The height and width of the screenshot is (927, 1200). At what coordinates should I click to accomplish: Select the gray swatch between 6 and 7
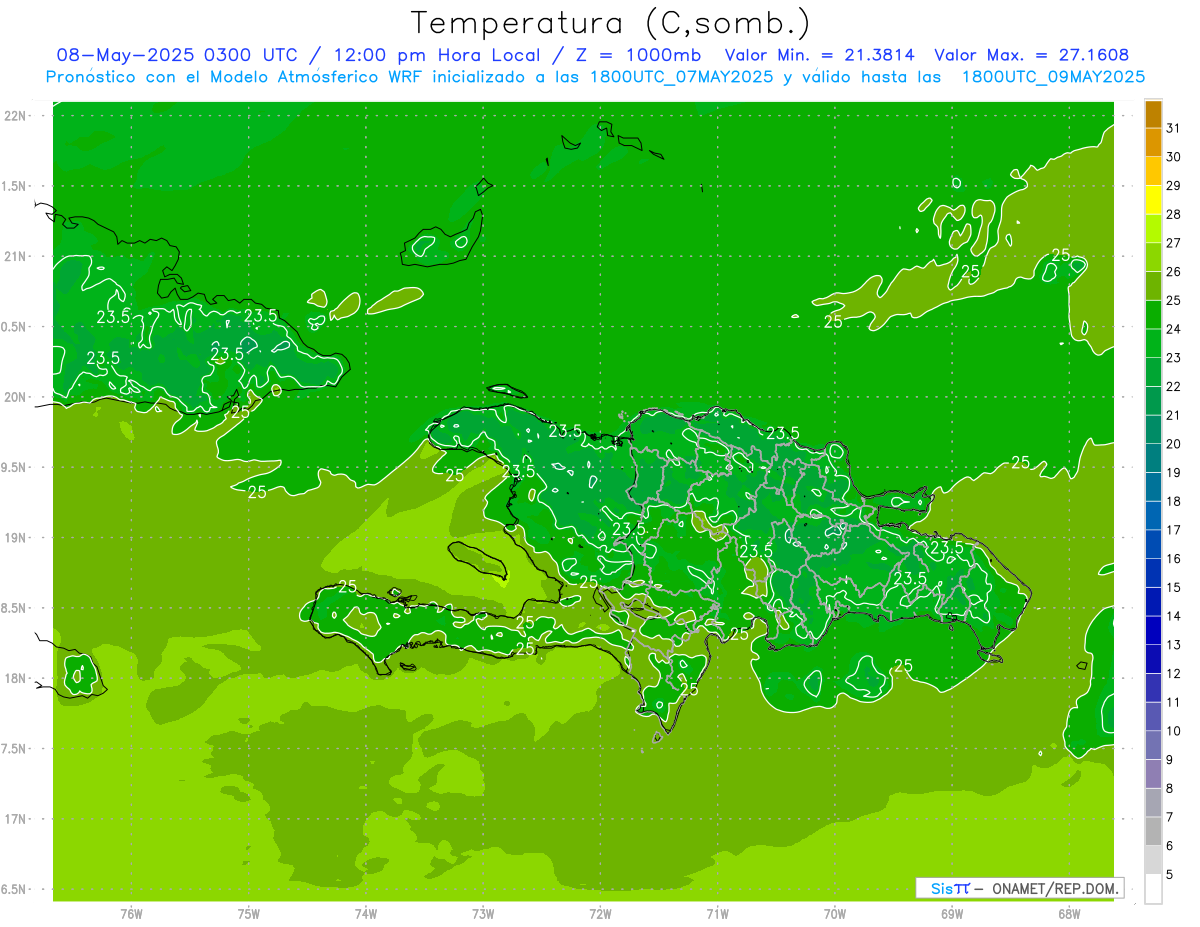pos(1153,832)
